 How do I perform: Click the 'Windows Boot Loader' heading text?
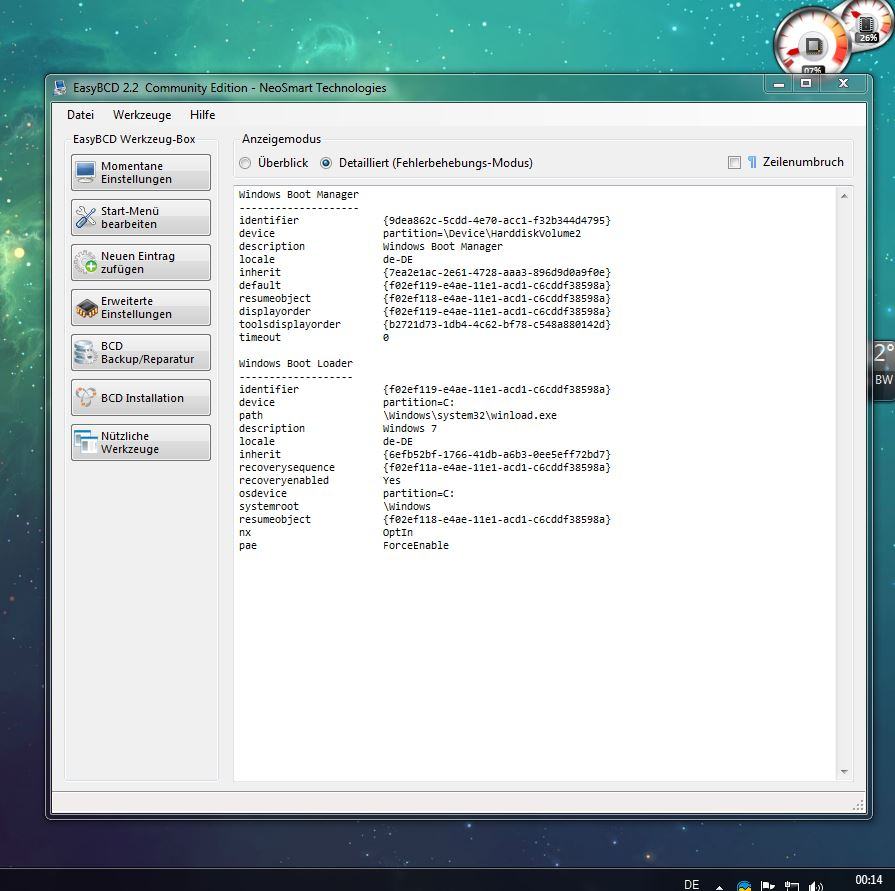296,364
